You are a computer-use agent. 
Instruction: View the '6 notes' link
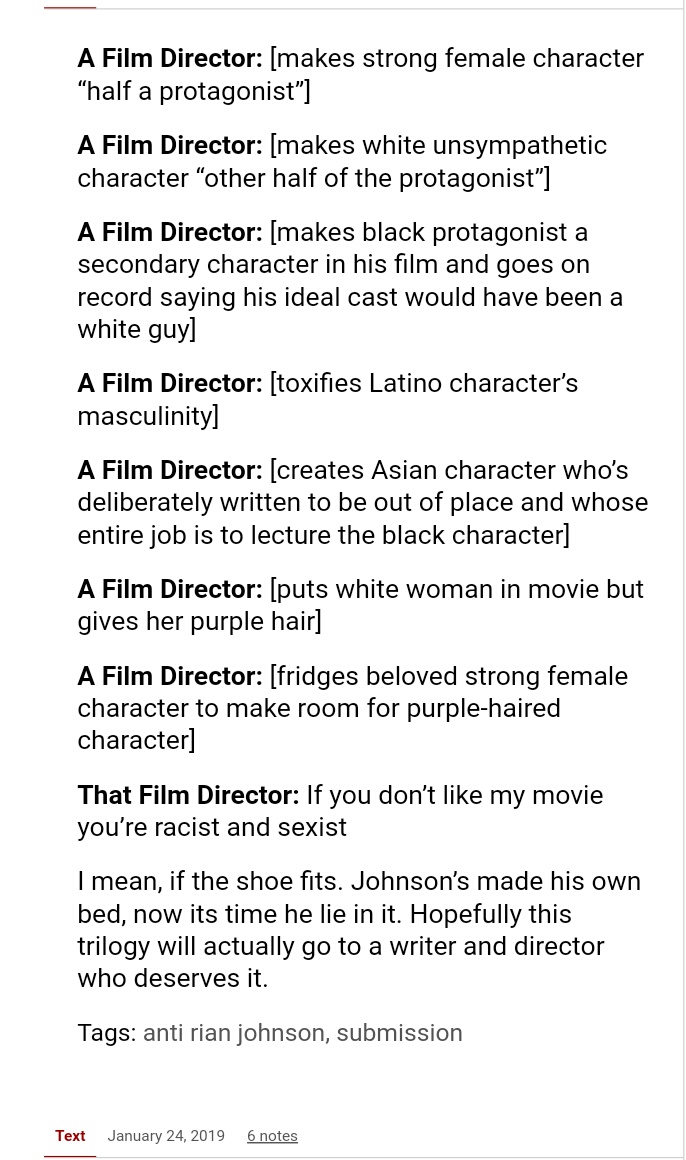click(x=272, y=1136)
